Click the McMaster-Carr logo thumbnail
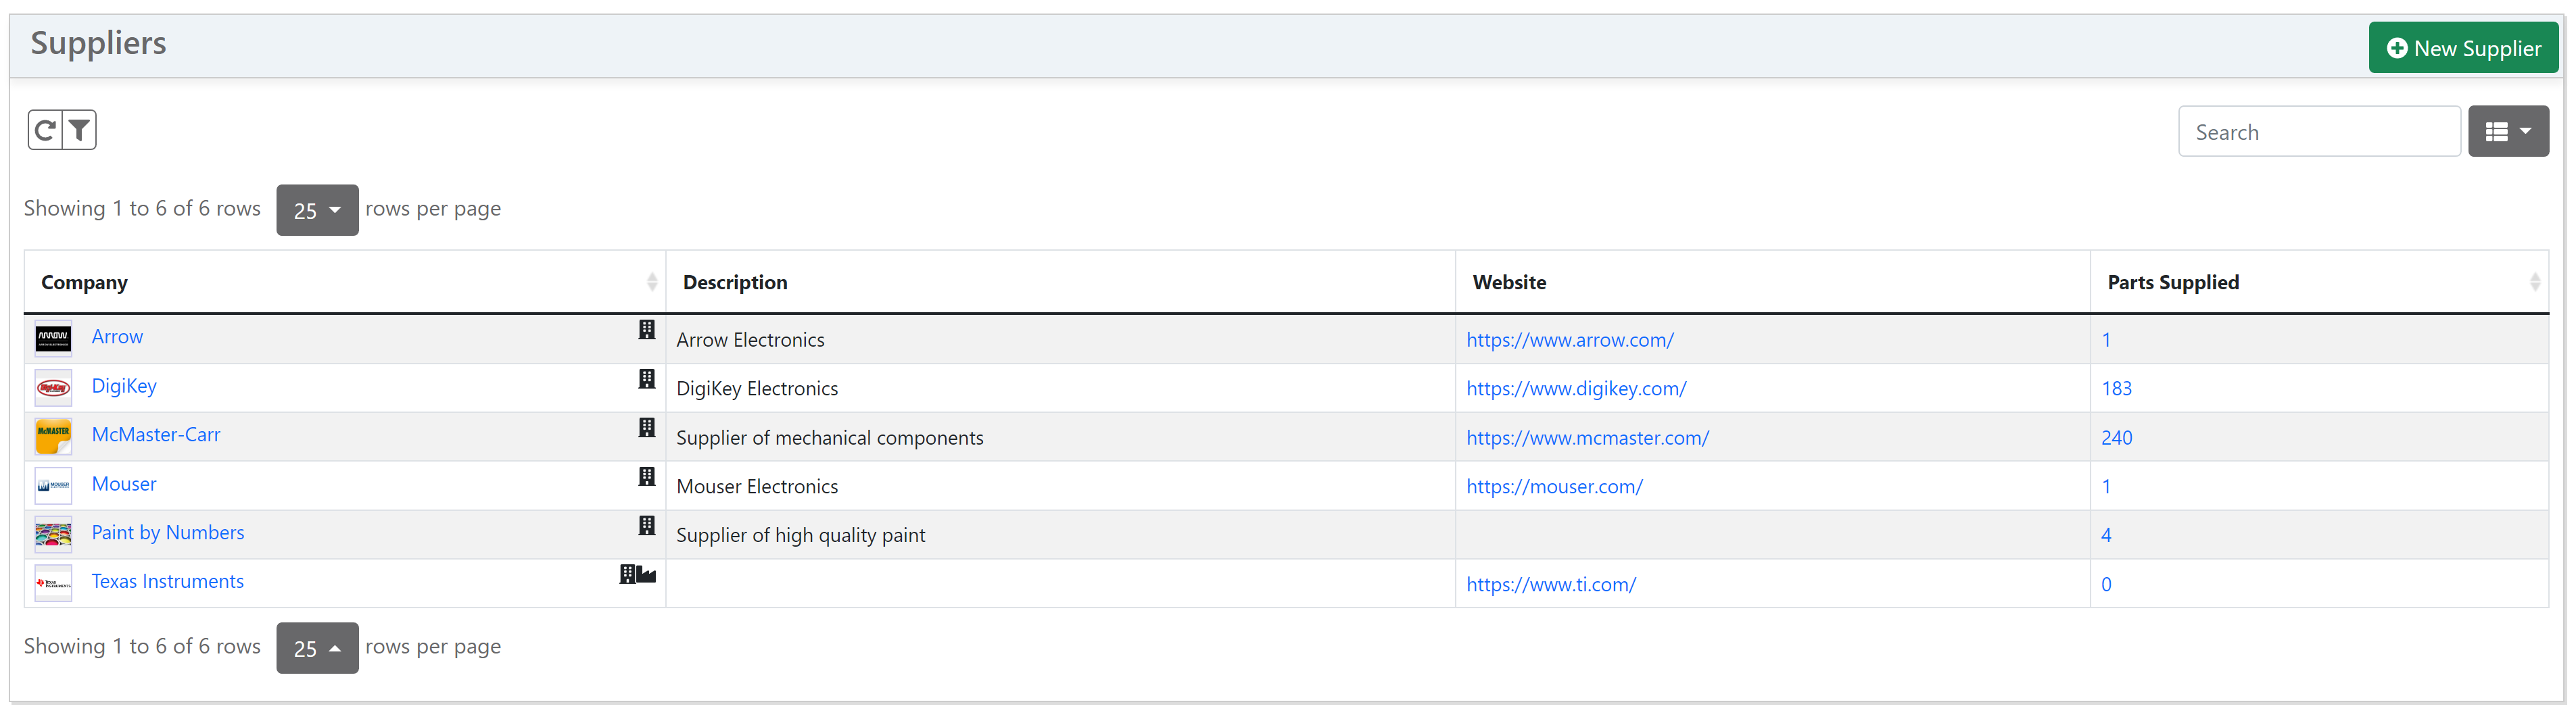 [x=53, y=437]
